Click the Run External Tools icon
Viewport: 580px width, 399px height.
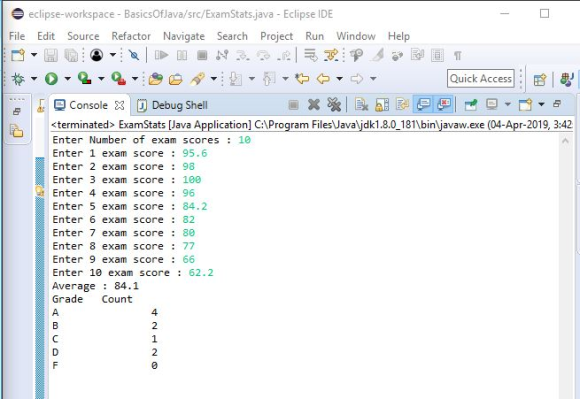119,78
